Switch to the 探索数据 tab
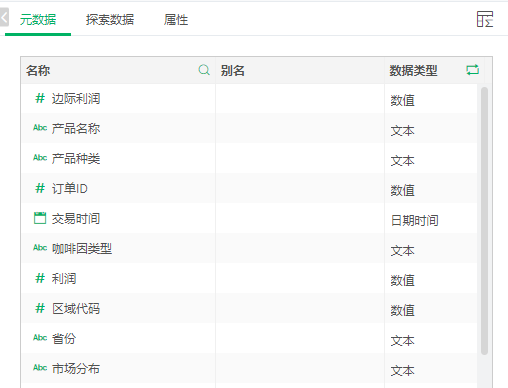Image resolution: width=508 pixels, height=388 pixels. [x=110, y=20]
